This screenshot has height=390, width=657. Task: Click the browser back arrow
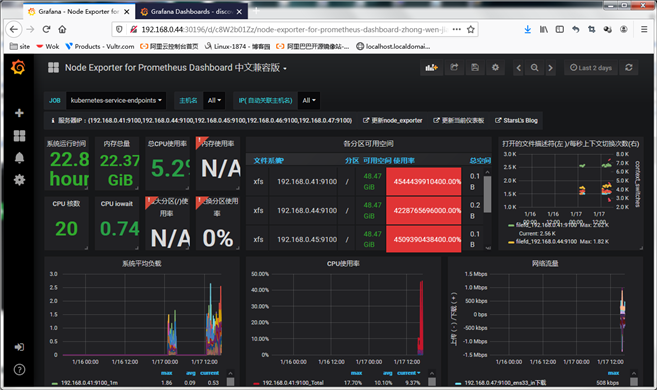coord(14,29)
